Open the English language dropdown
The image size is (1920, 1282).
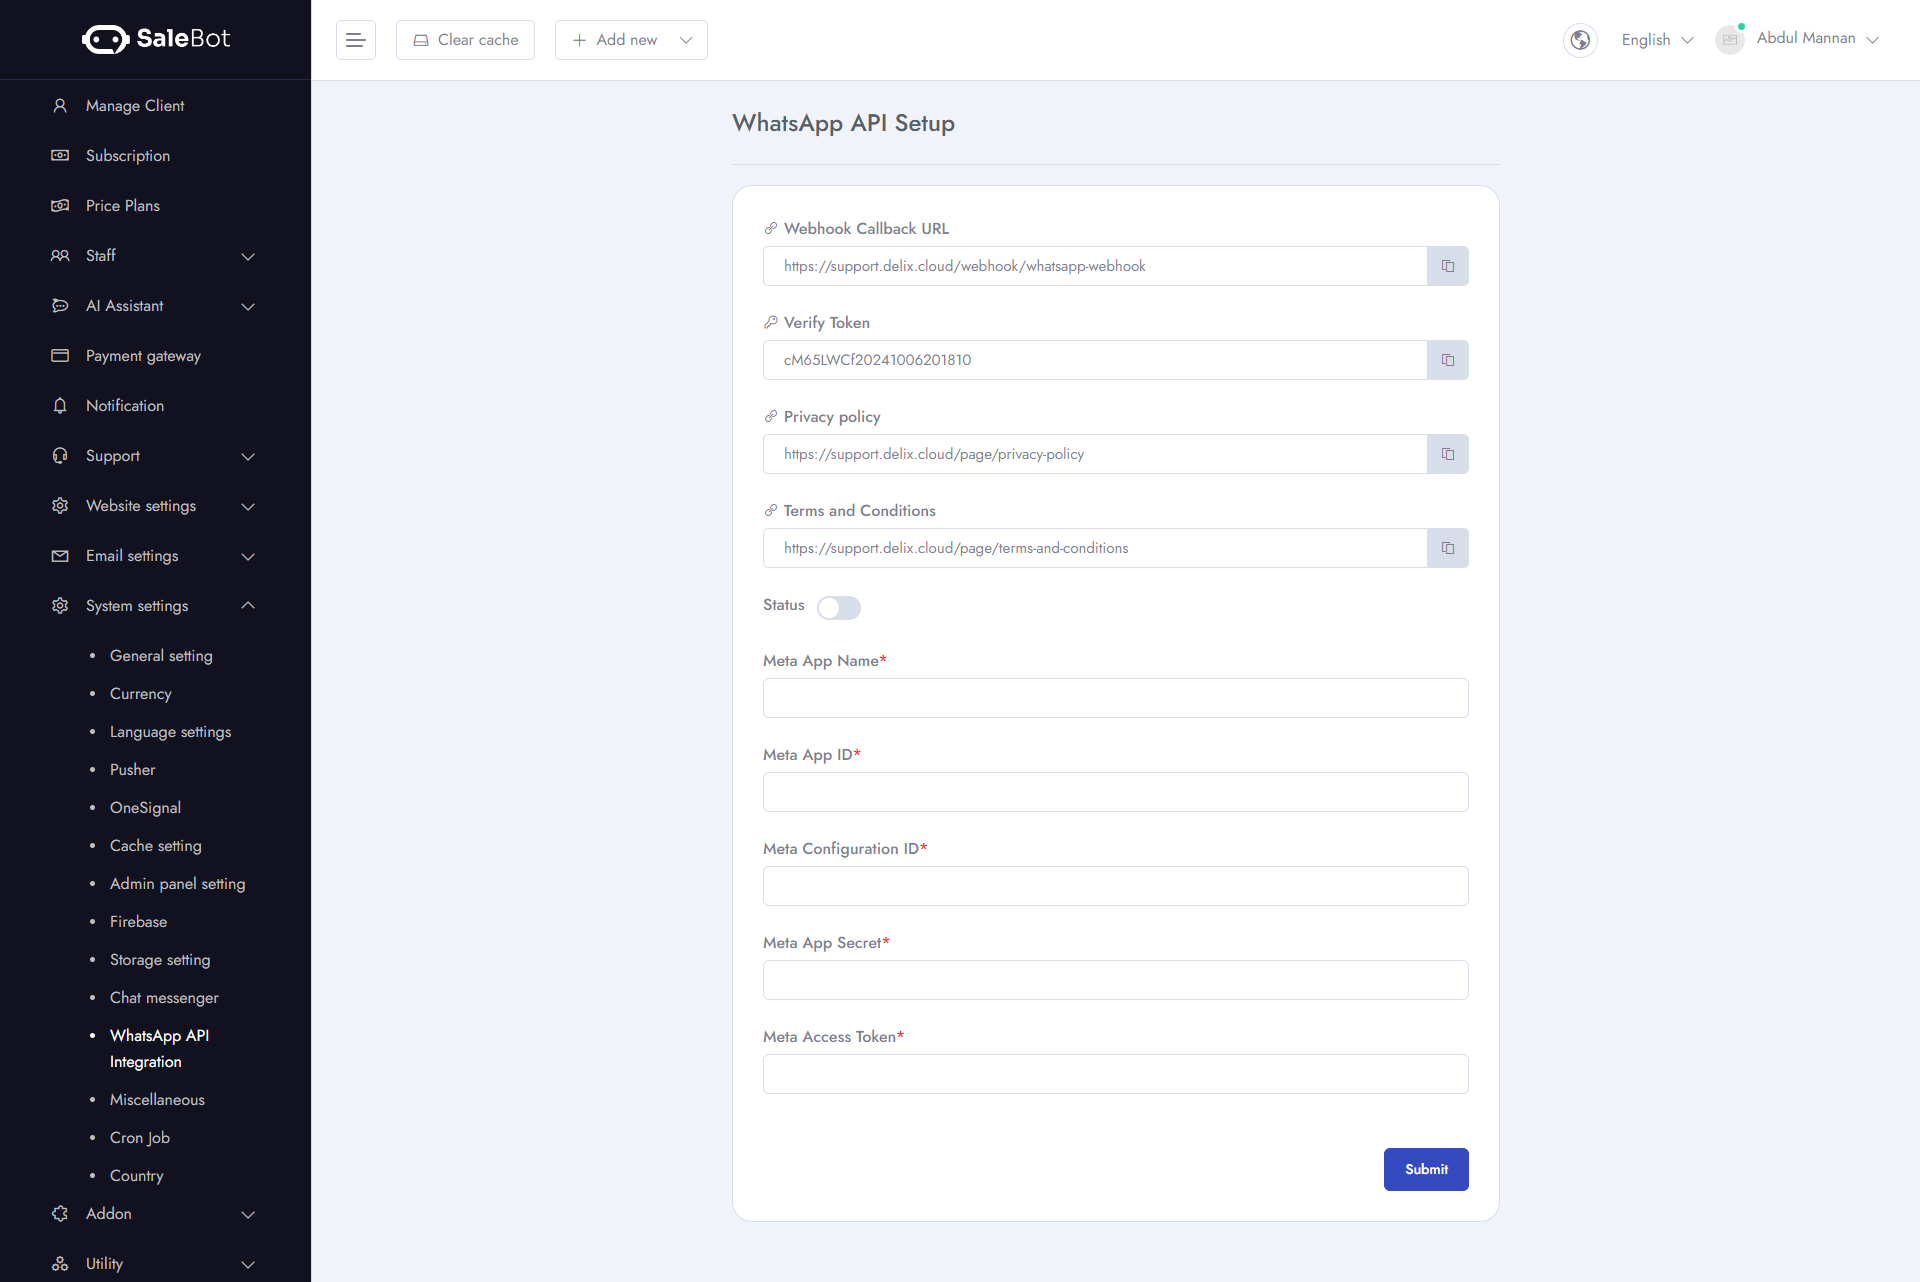point(1655,39)
